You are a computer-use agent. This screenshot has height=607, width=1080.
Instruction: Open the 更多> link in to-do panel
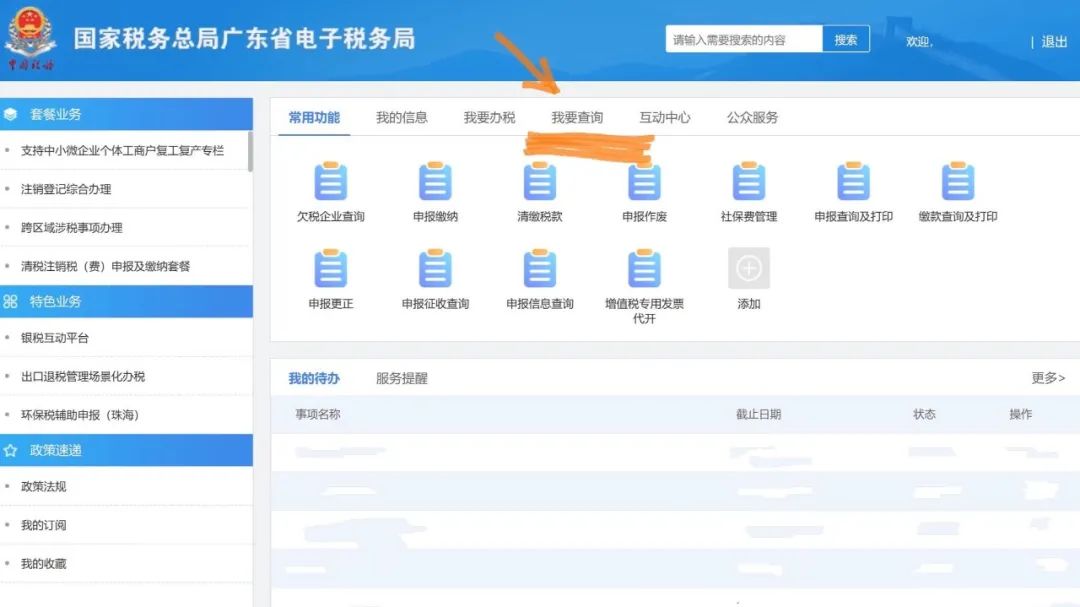(x=1048, y=378)
